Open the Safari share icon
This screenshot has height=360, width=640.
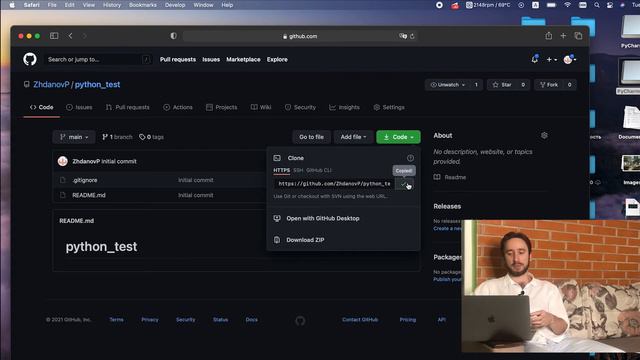tap(549, 36)
